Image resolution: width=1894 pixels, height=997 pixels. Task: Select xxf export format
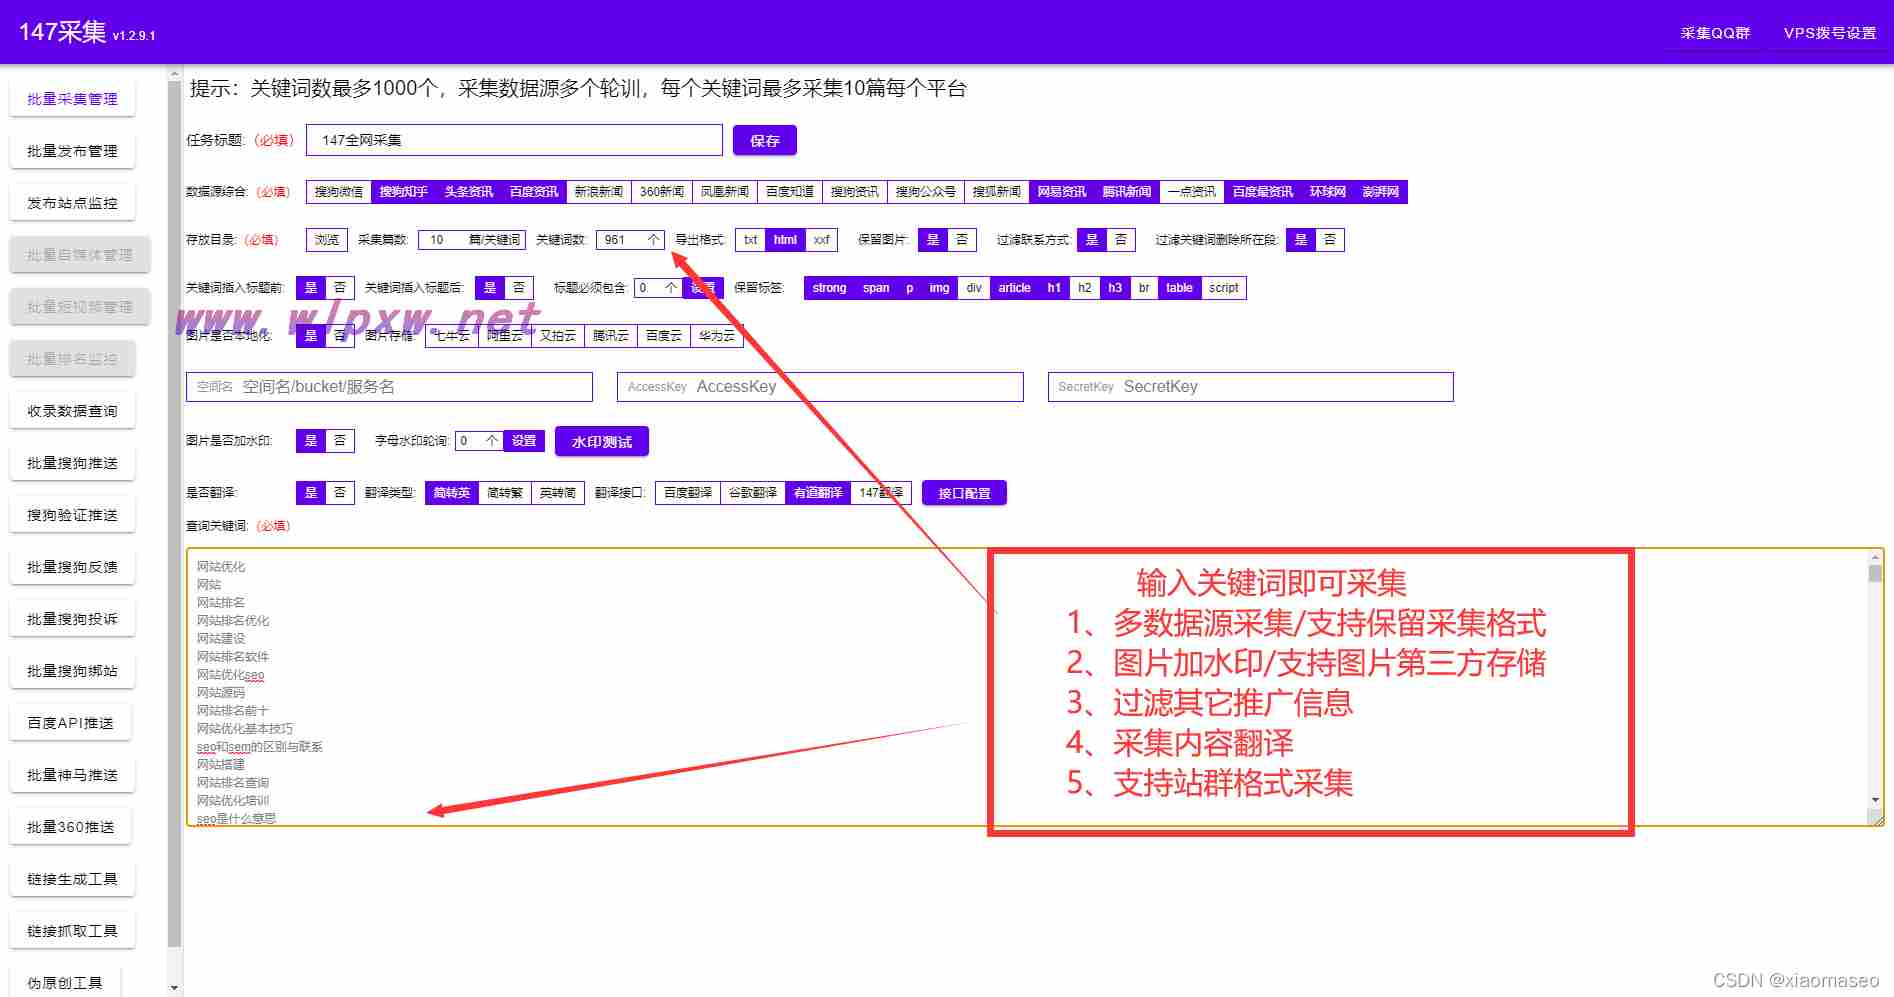[822, 240]
